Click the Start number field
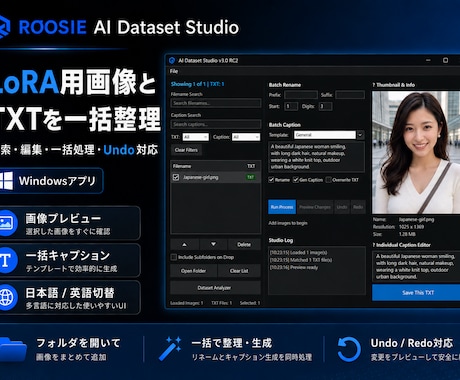 (x=291, y=106)
